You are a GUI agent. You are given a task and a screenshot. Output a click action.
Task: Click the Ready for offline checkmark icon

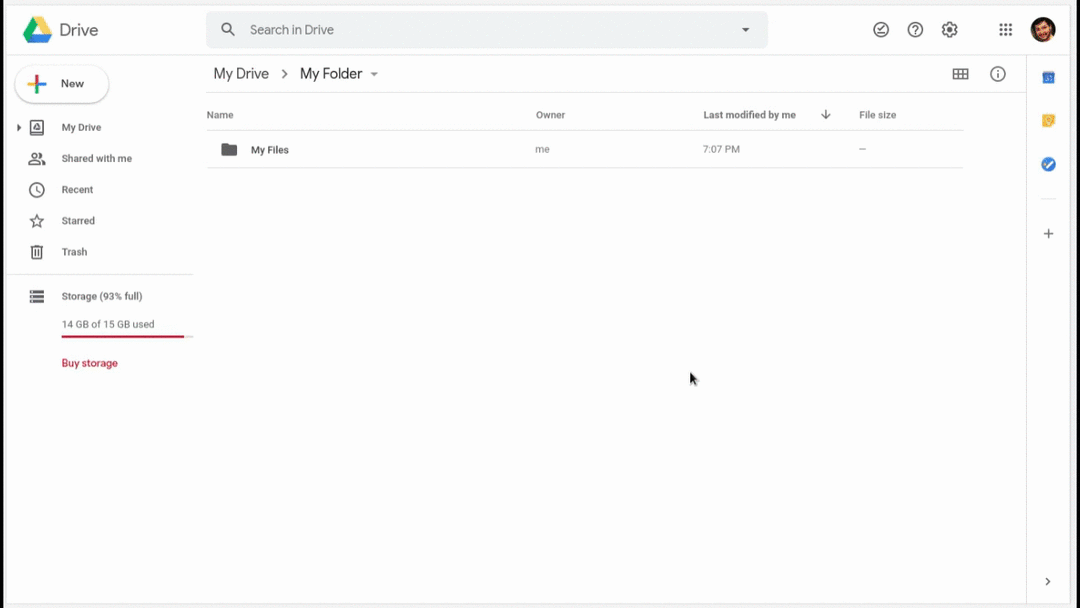point(881,30)
